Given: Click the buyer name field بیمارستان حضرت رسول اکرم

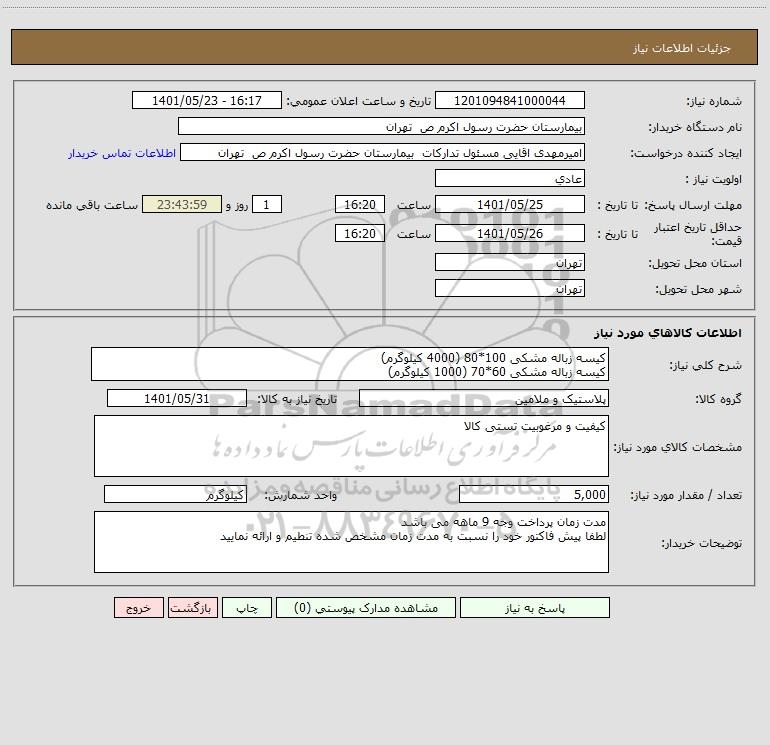Looking at the screenshot, I should click(381, 127).
